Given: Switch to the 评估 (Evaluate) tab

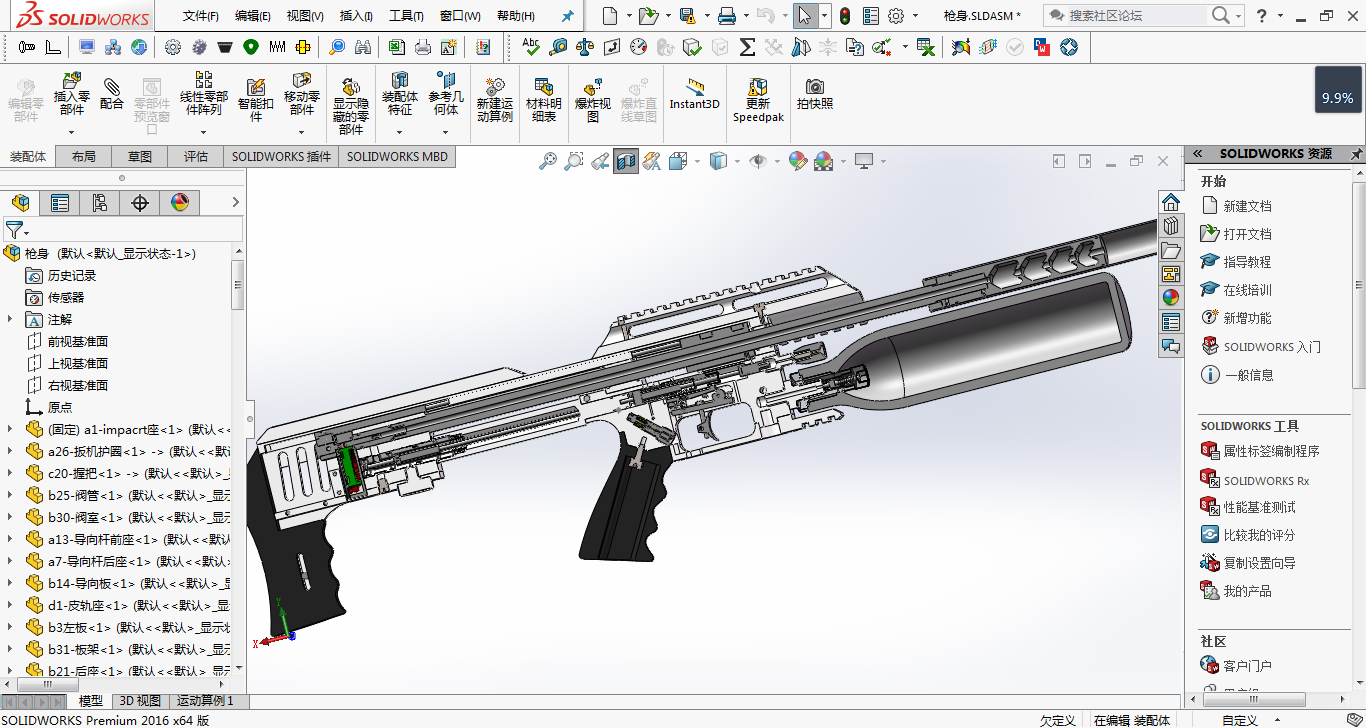Looking at the screenshot, I should pos(196,156).
